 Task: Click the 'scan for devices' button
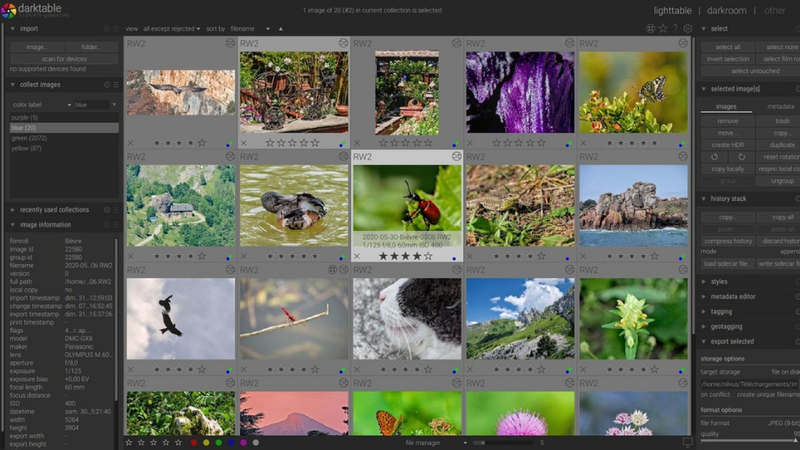[64, 59]
